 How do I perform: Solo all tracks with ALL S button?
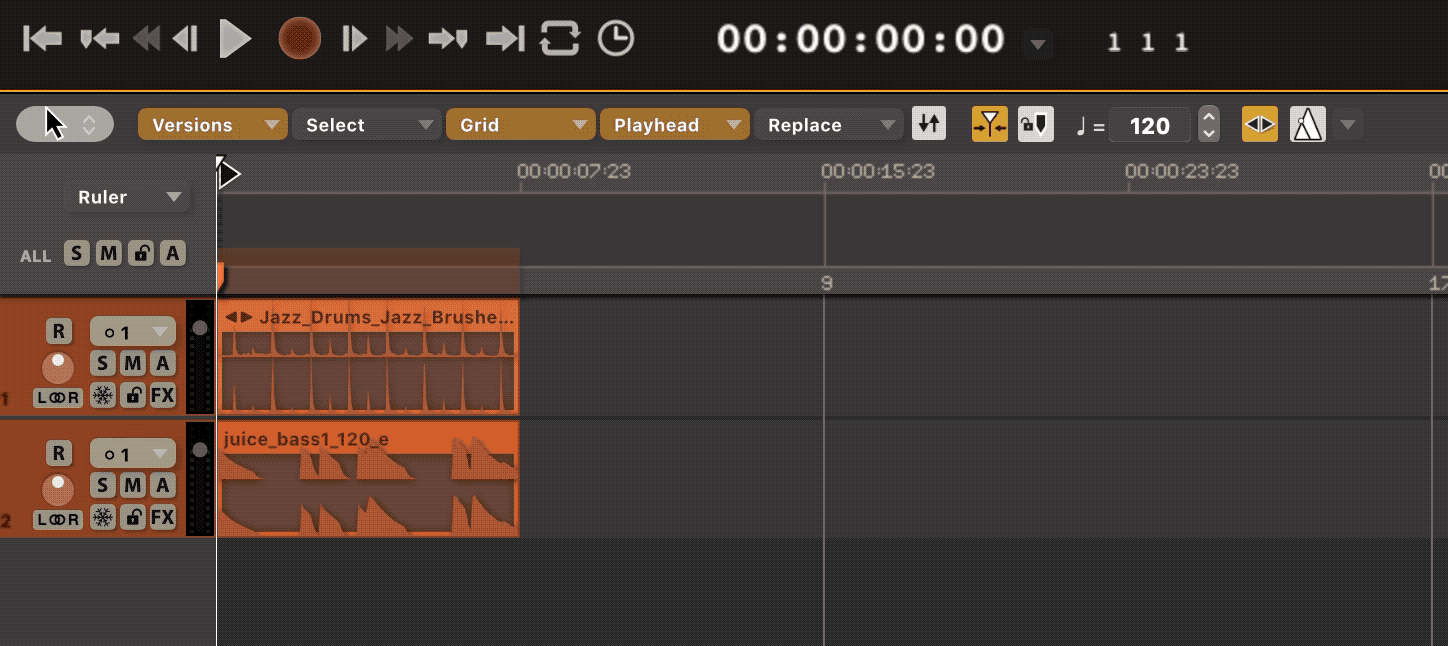click(77, 253)
